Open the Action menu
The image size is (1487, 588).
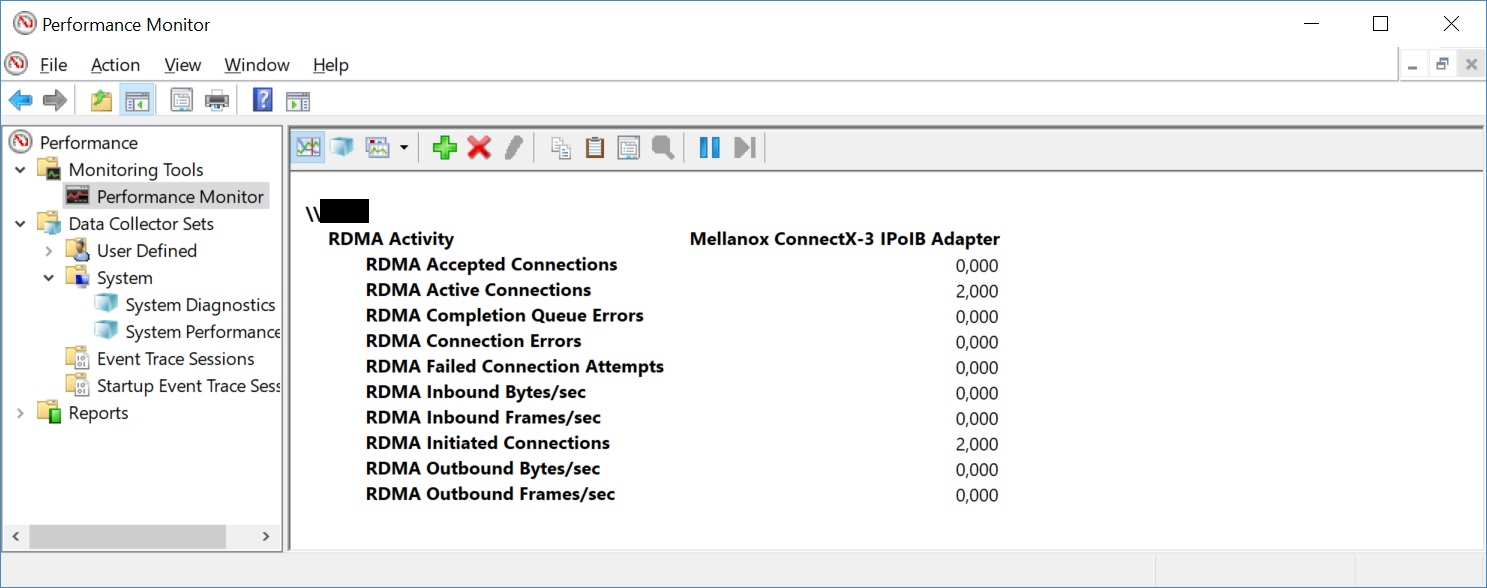point(115,64)
